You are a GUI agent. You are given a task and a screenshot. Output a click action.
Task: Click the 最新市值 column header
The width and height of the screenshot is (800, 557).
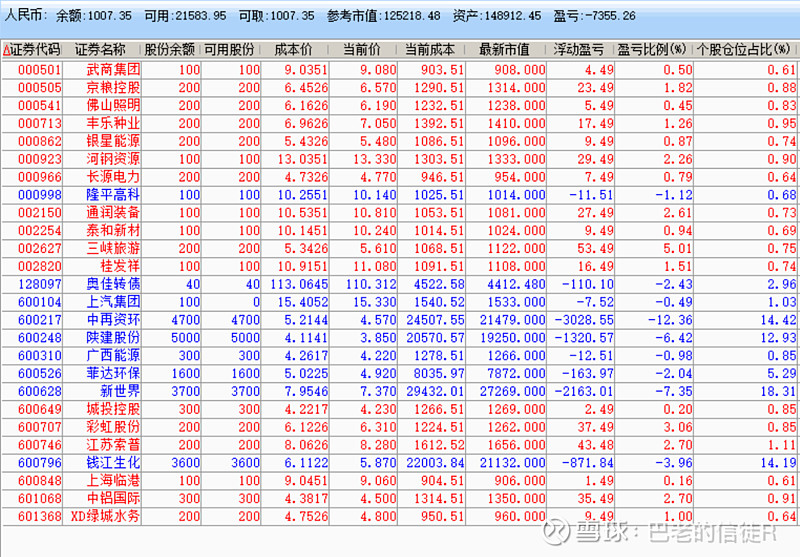pos(505,49)
